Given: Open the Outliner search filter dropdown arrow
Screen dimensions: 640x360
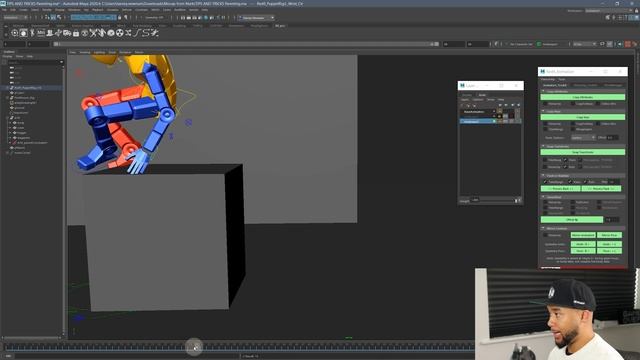Looking at the screenshot, I should 62,62.
